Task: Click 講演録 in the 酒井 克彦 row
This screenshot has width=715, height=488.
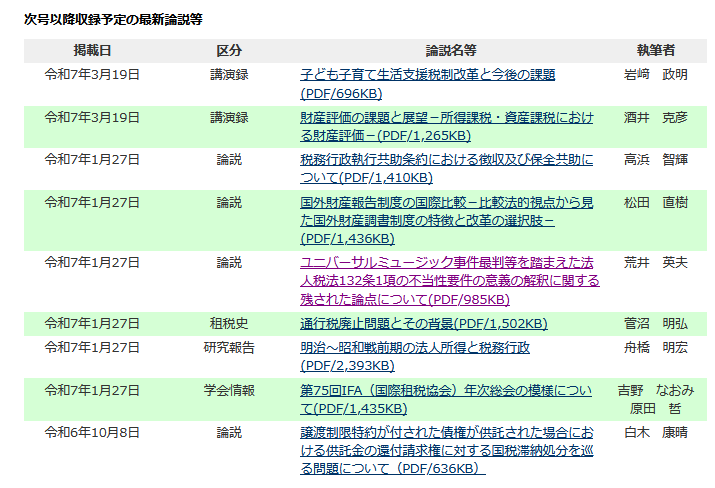Action: click(229, 117)
